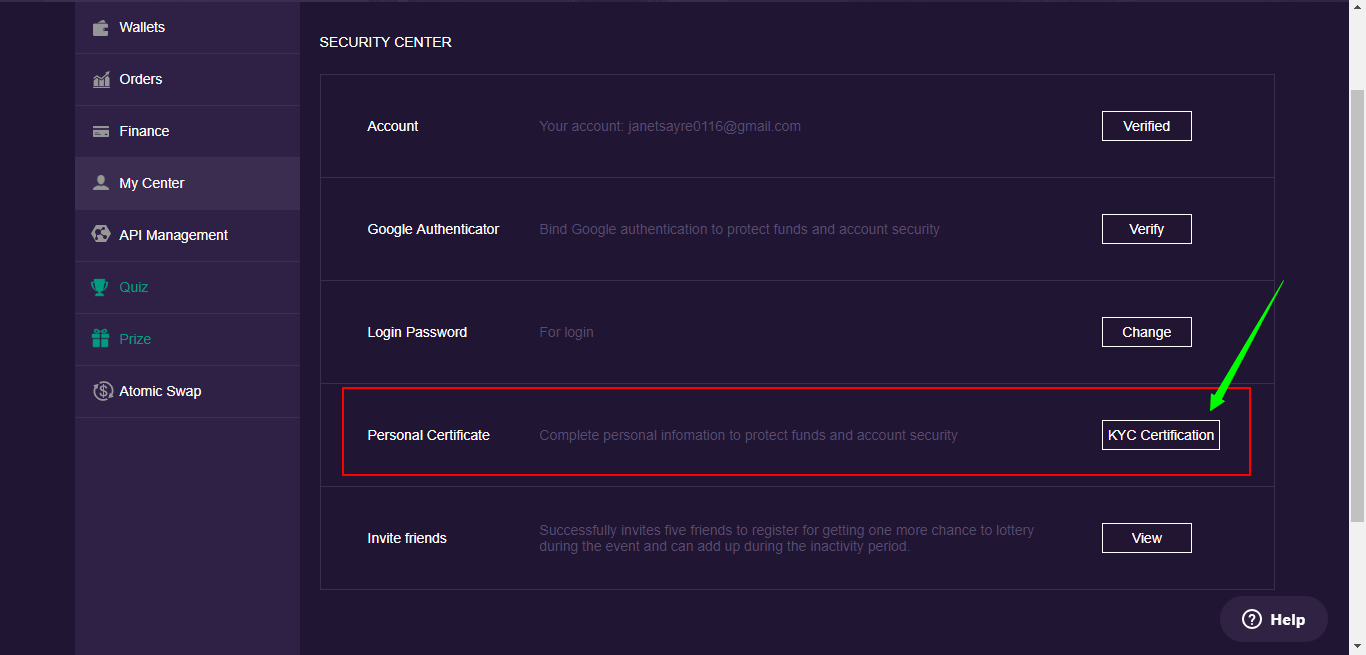Click the Orders chart icon
The width and height of the screenshot is (1366, 655).
click(101, 80)
